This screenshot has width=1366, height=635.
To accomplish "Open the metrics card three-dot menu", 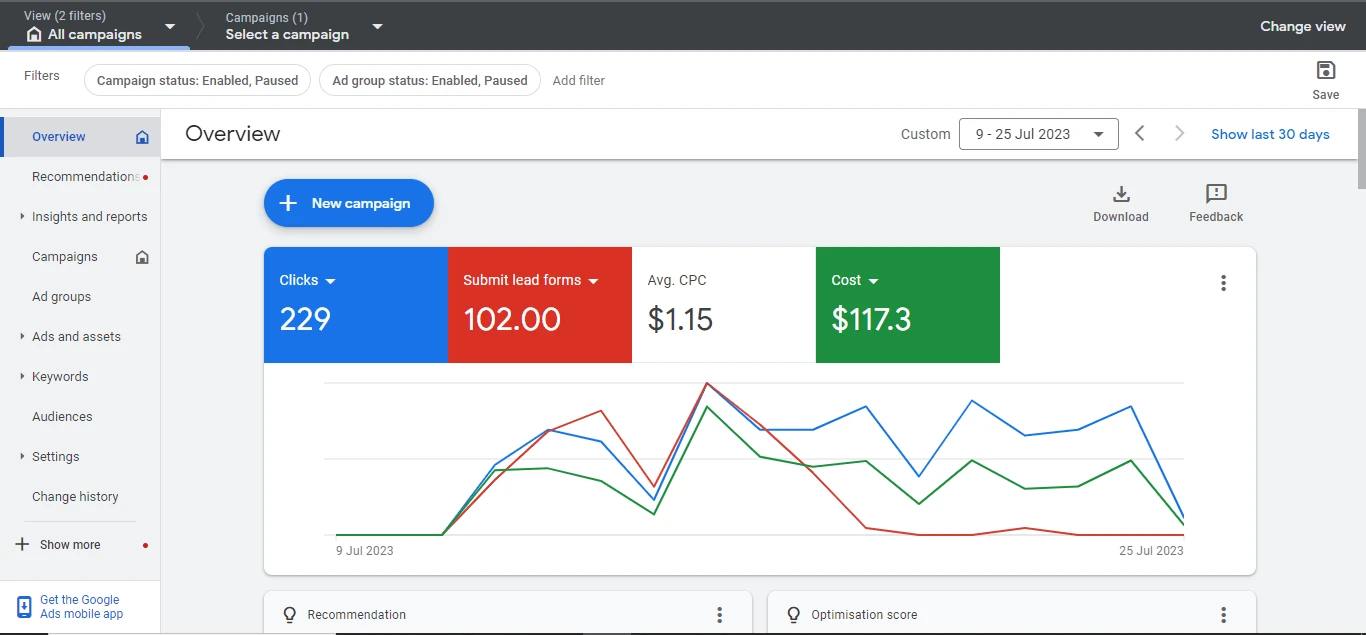I will tap(1223, 283).
